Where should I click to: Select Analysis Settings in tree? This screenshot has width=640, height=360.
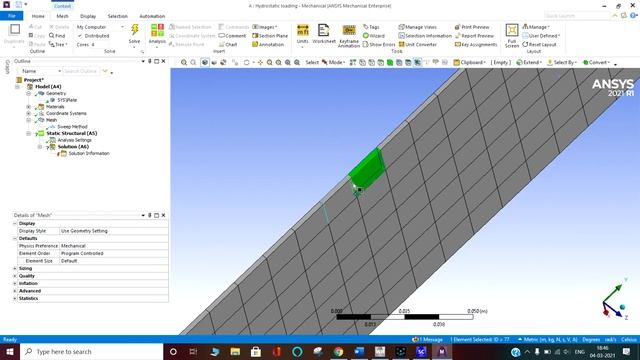74,140
